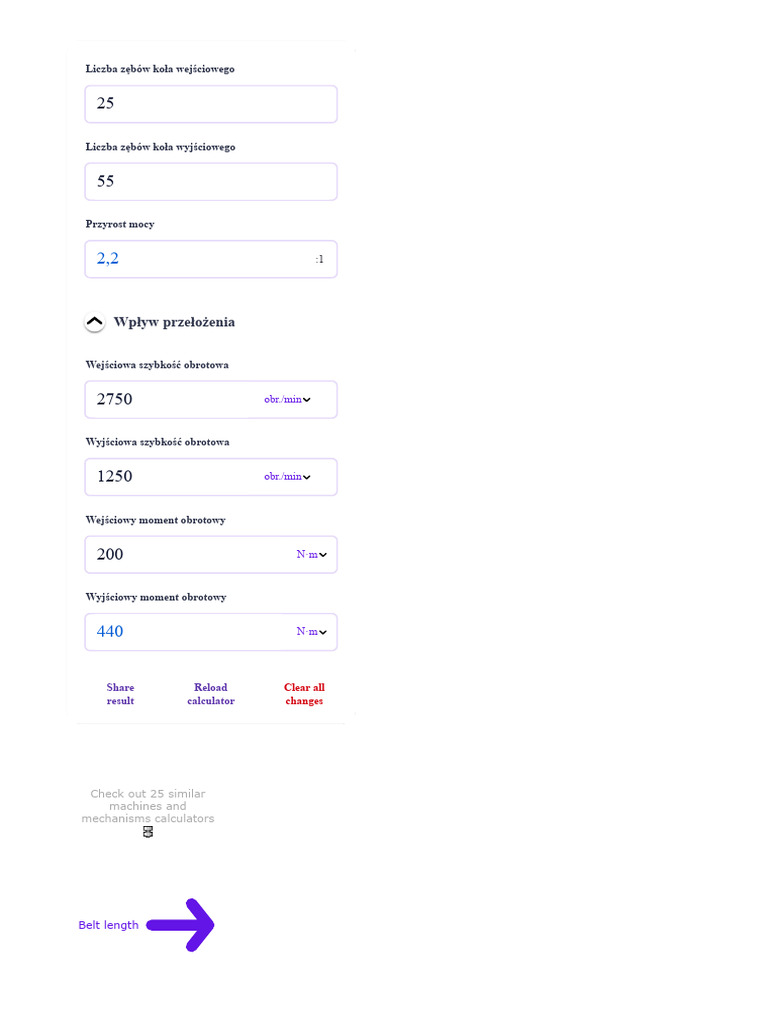Click the small icon below similar calculators text
The image size is (768, 1024).
(x=148, y=832)
